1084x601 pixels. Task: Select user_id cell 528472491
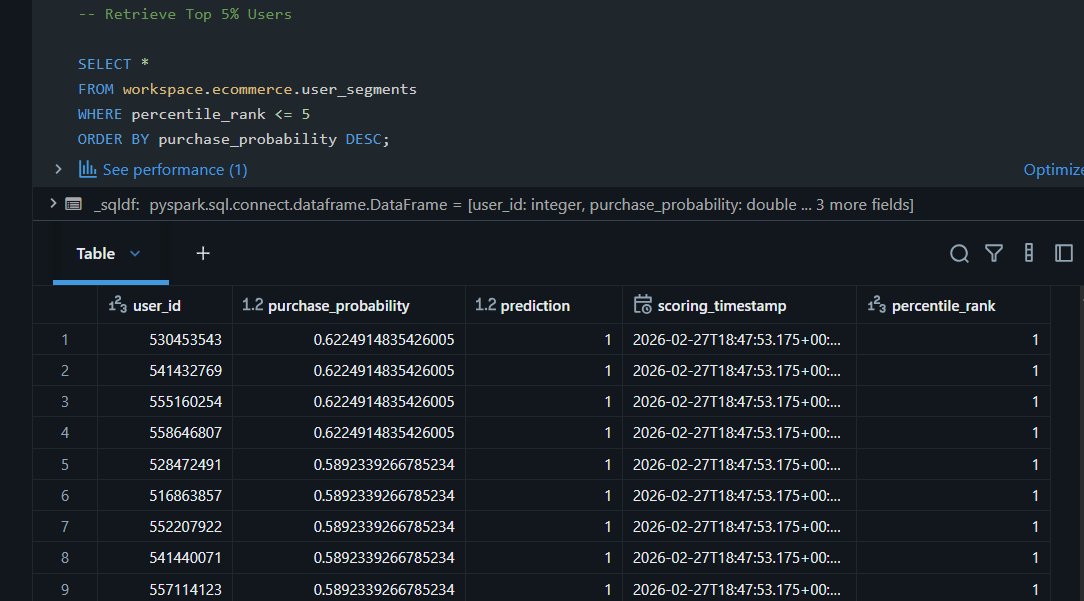click(x=185, y=465)
